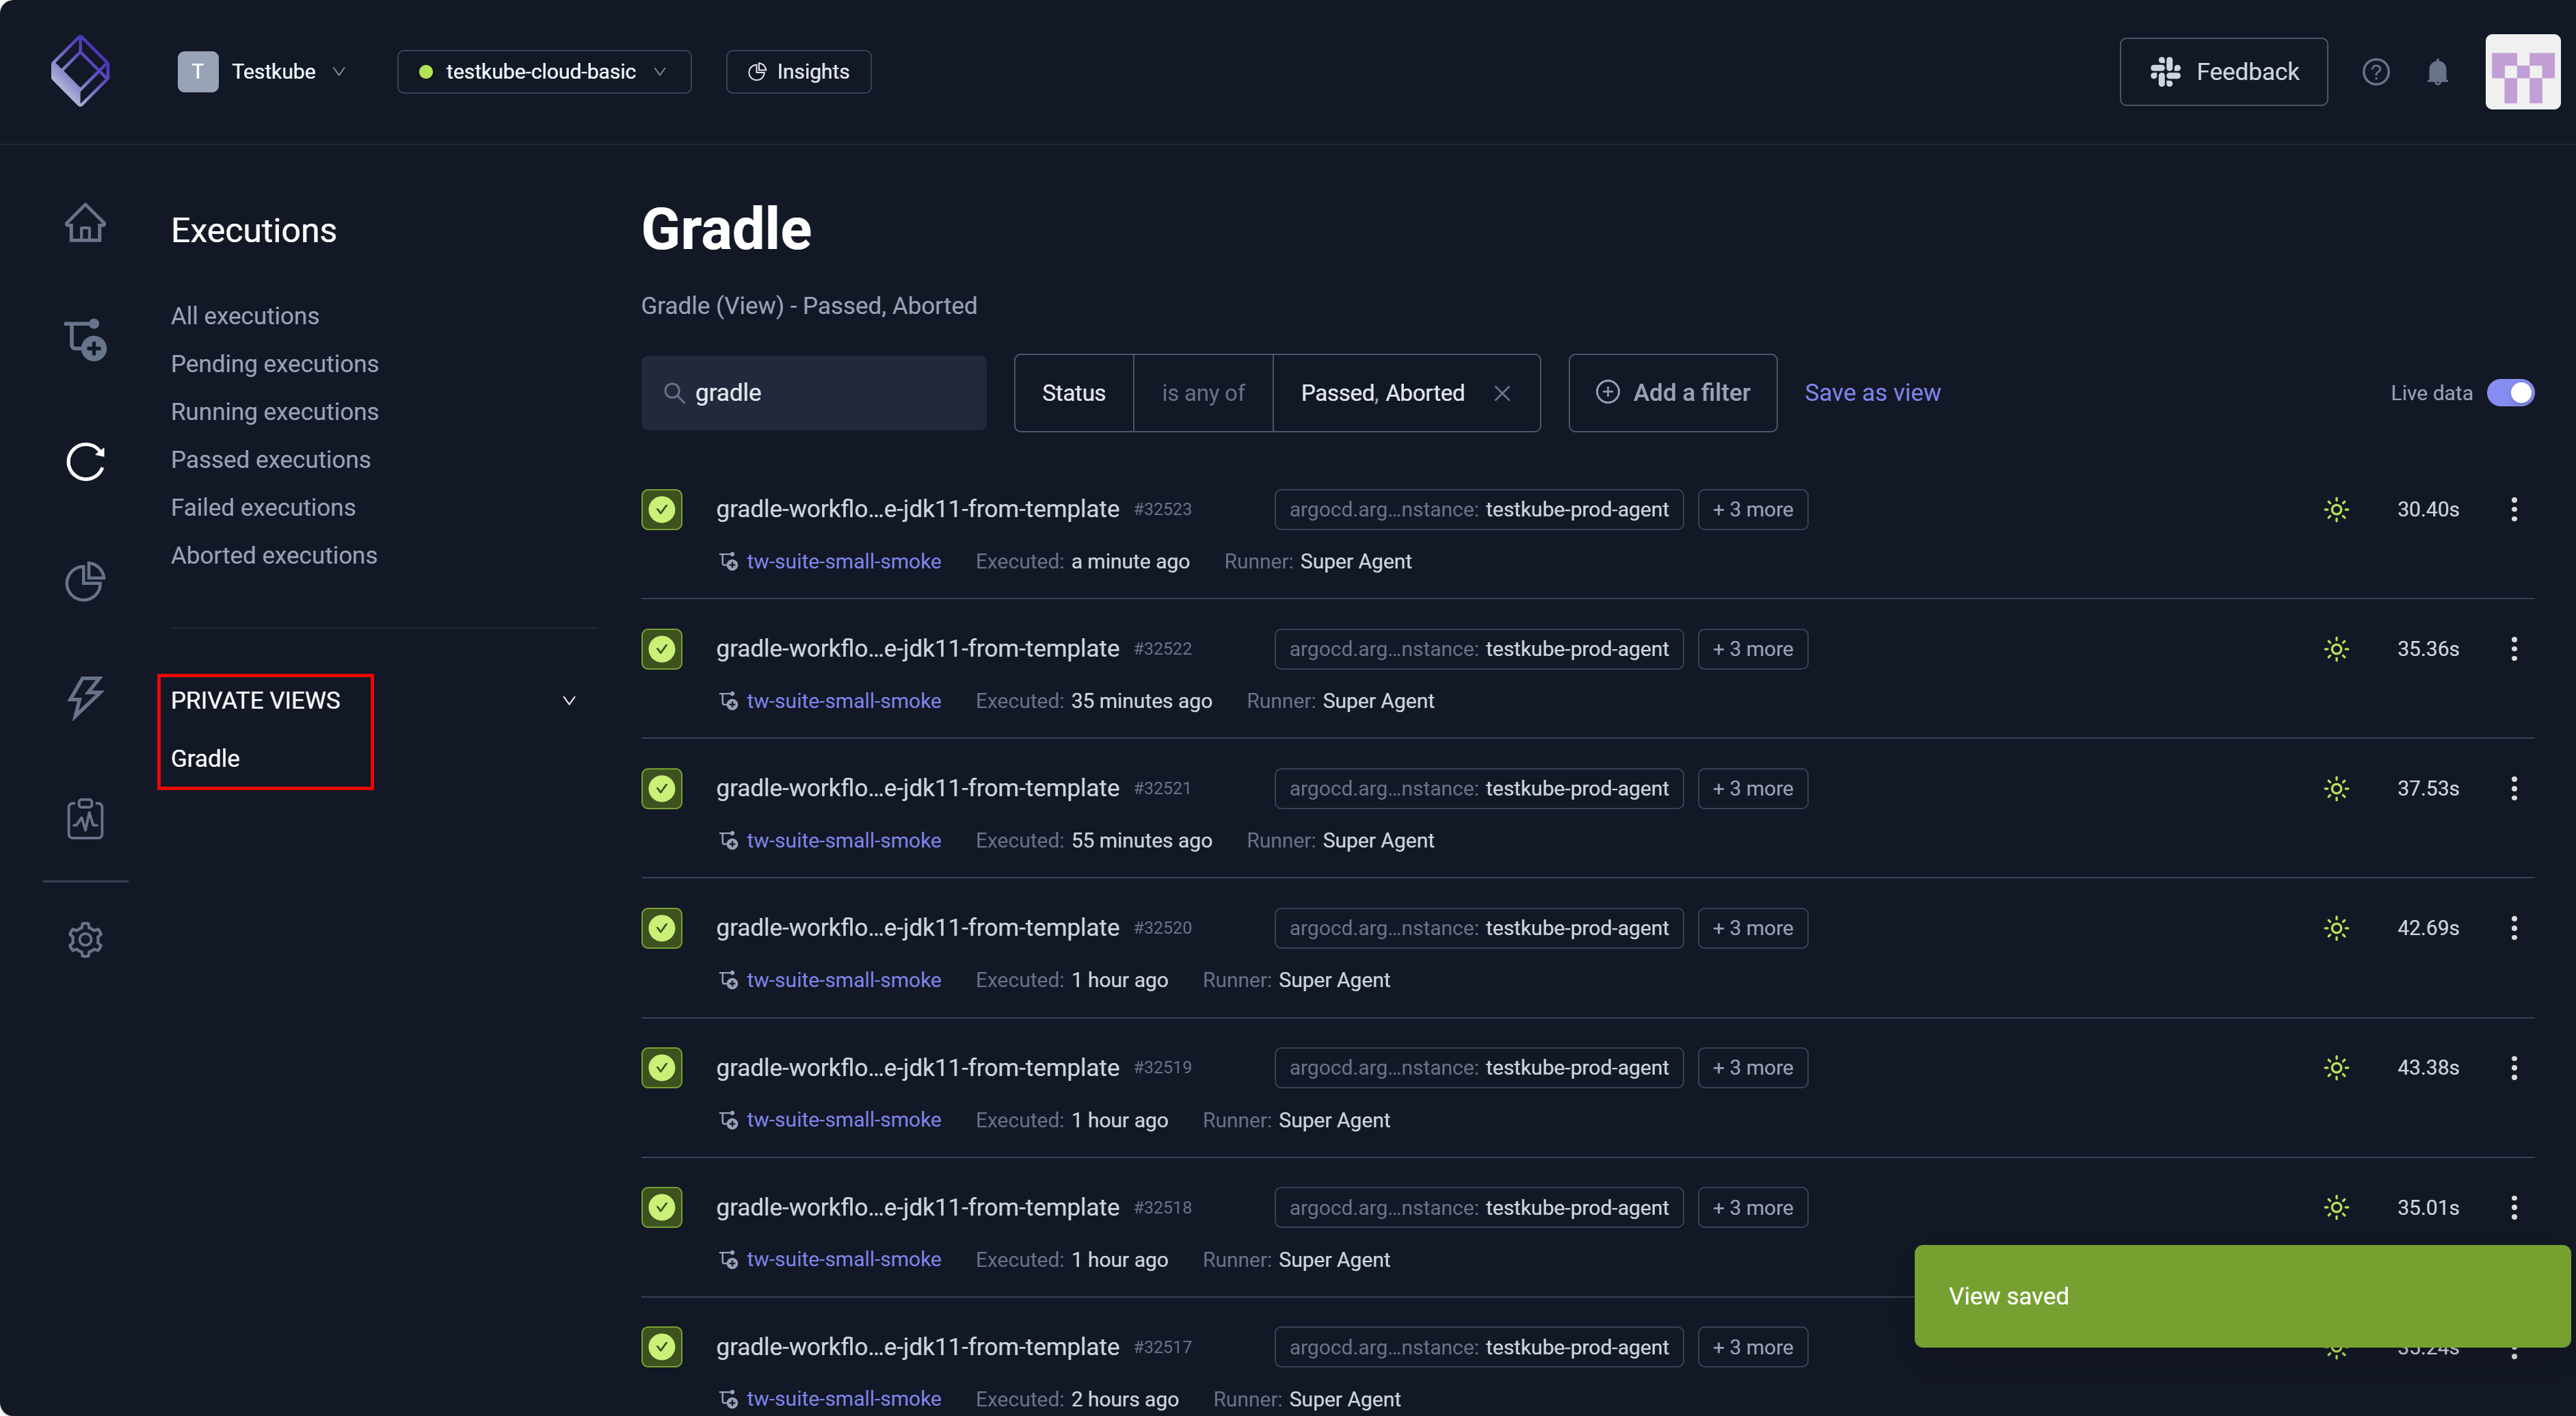Click the notifications bell icon

click(x=2437, y=72)
